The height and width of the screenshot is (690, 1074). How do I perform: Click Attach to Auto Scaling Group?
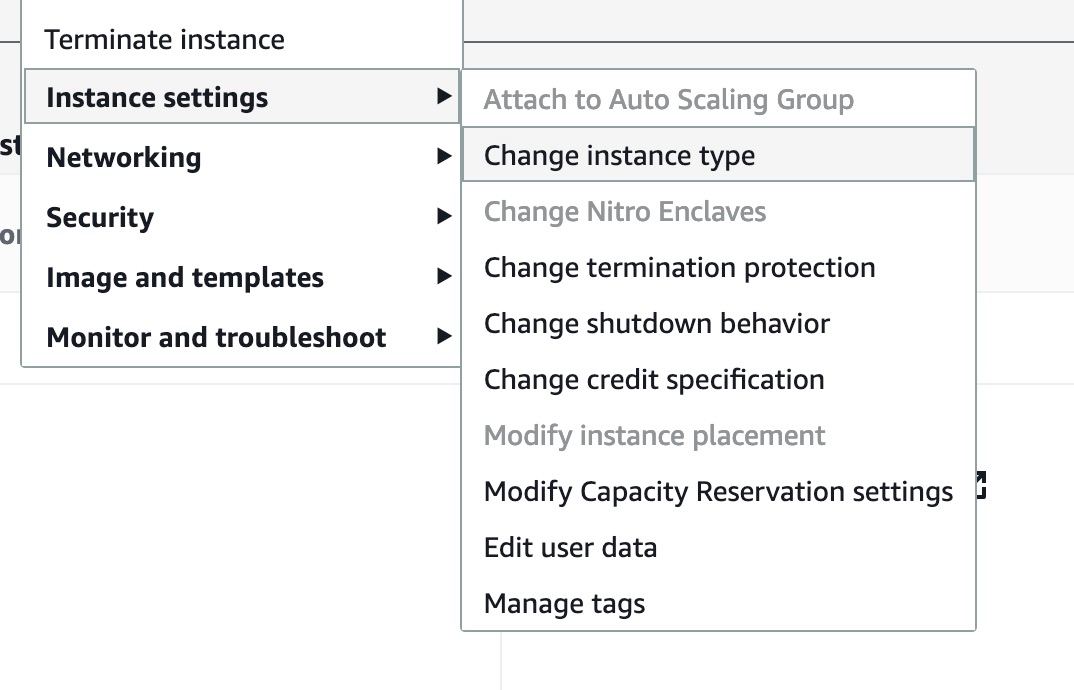719,99
